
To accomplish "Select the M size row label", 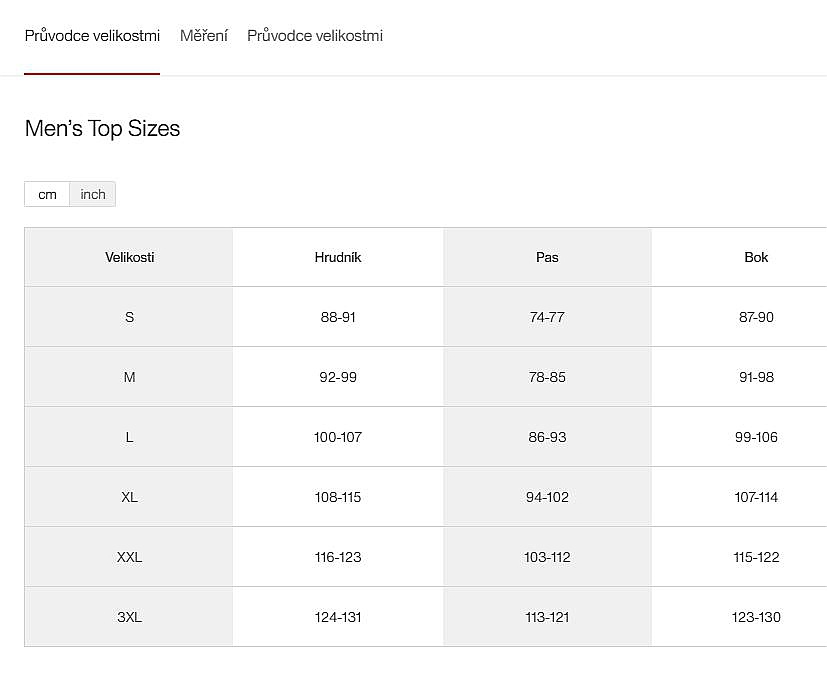I will 129,377.
